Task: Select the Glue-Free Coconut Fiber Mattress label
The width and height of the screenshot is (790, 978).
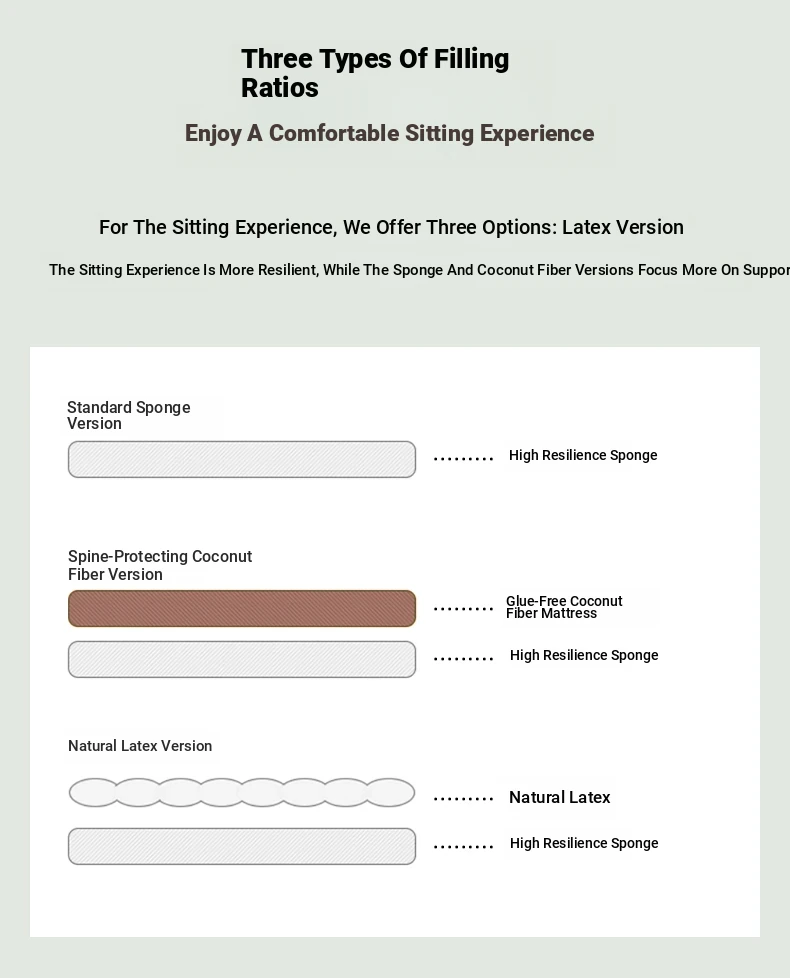Action: 564,607
